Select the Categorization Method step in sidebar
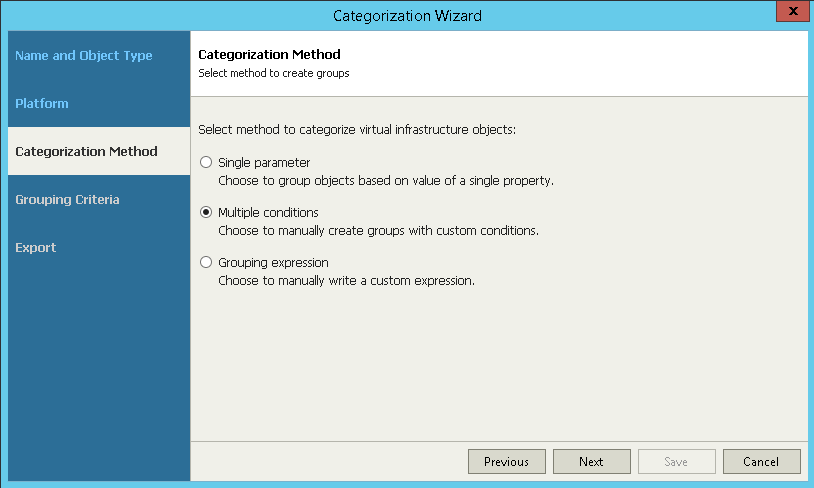This screenshot has height=488, width=814. (87, 152)
